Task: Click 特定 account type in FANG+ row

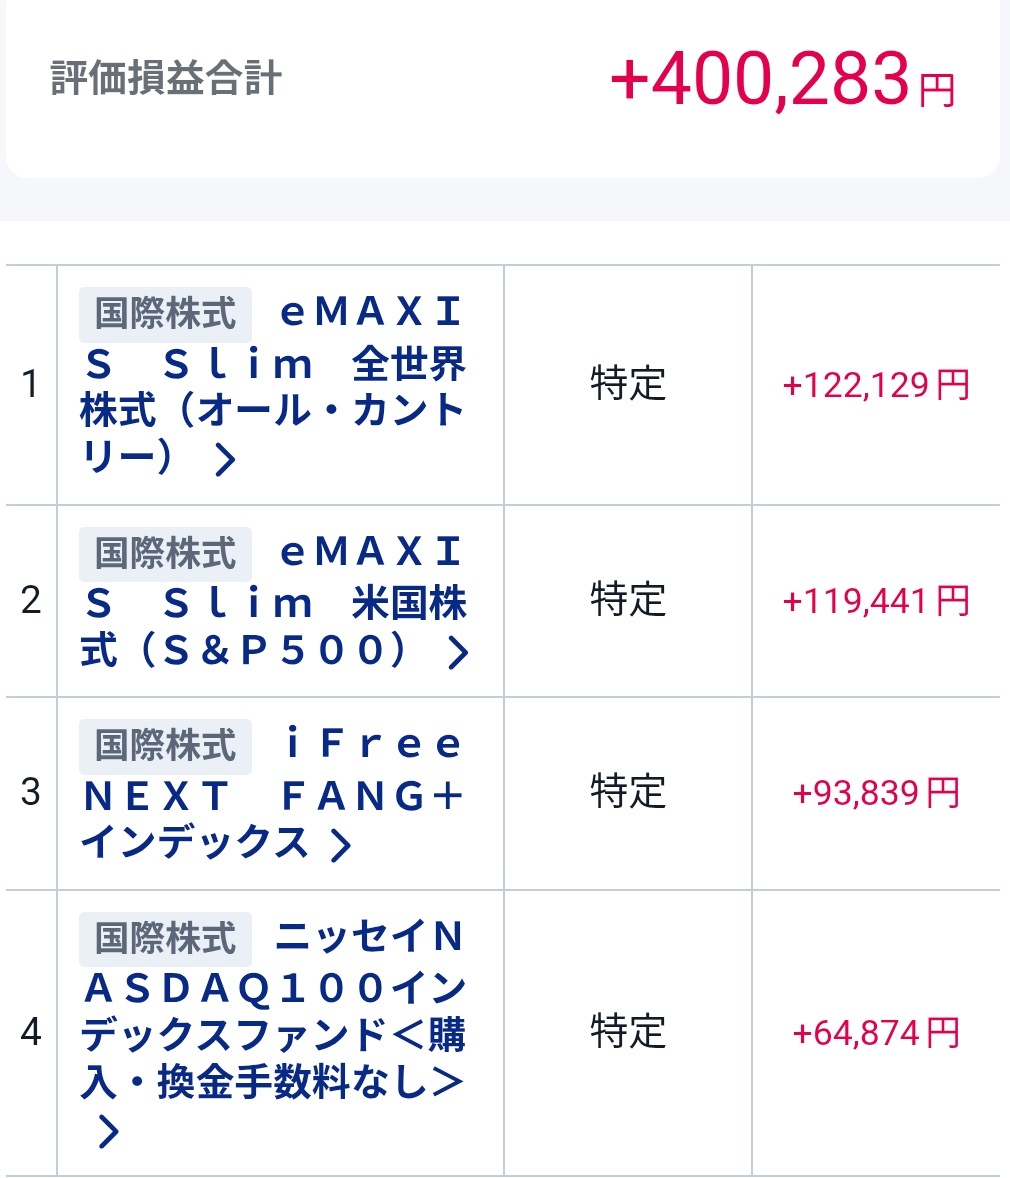Action: (628, 792)
